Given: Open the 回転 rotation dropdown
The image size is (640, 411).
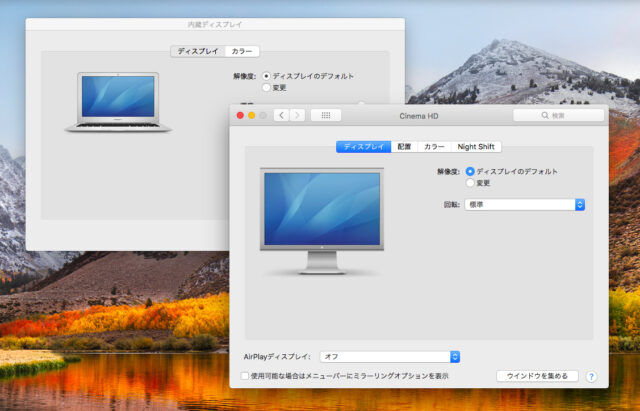Looking at the screenshot, I should coord(524,204).
